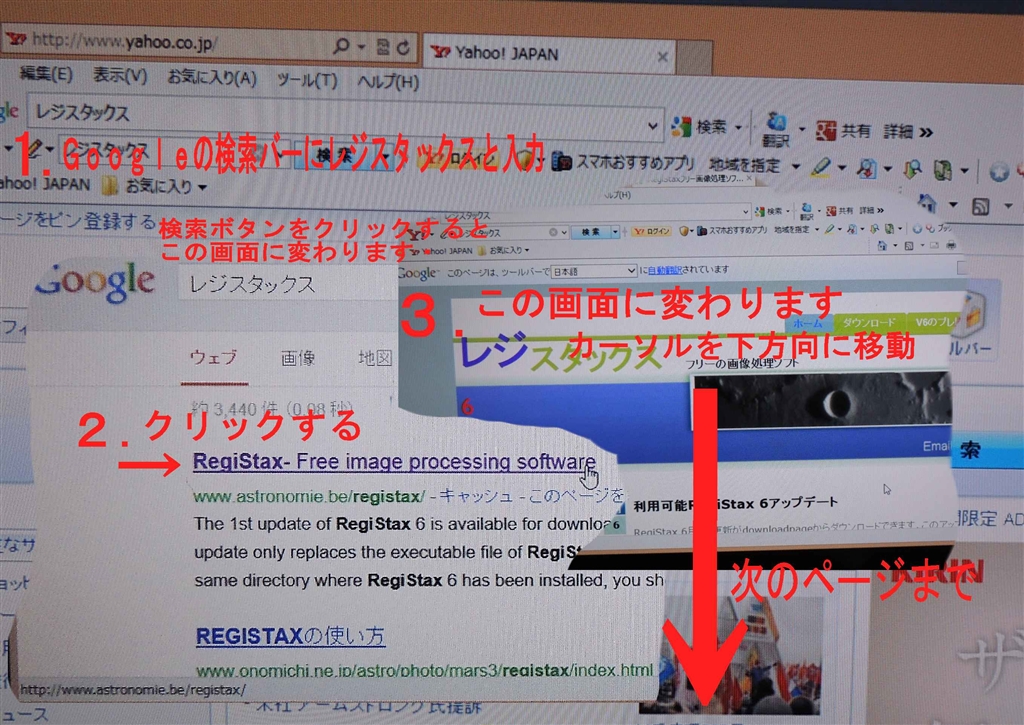Open the address bar autocomplete dropdown arrow
1024x725 pixels.
pyautogui.click(x=360, y=46)
